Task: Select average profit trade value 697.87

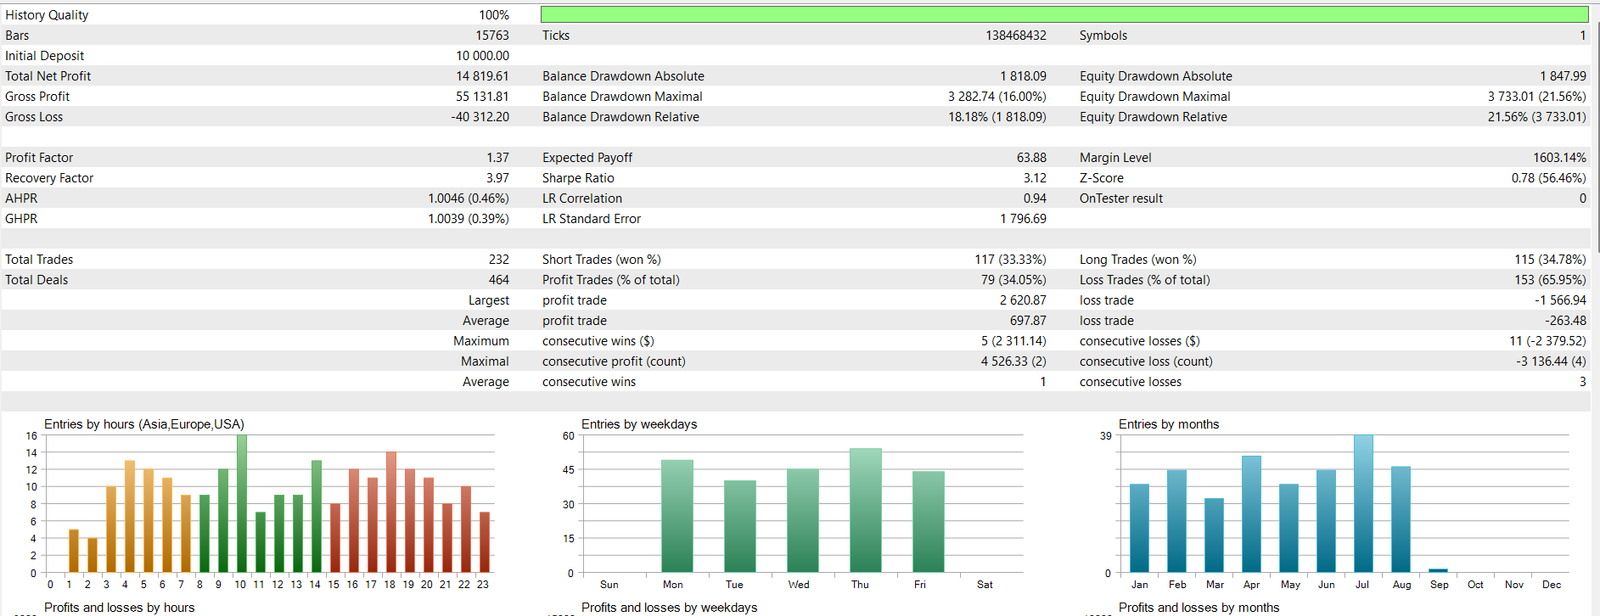Action: pos(1028,321)
